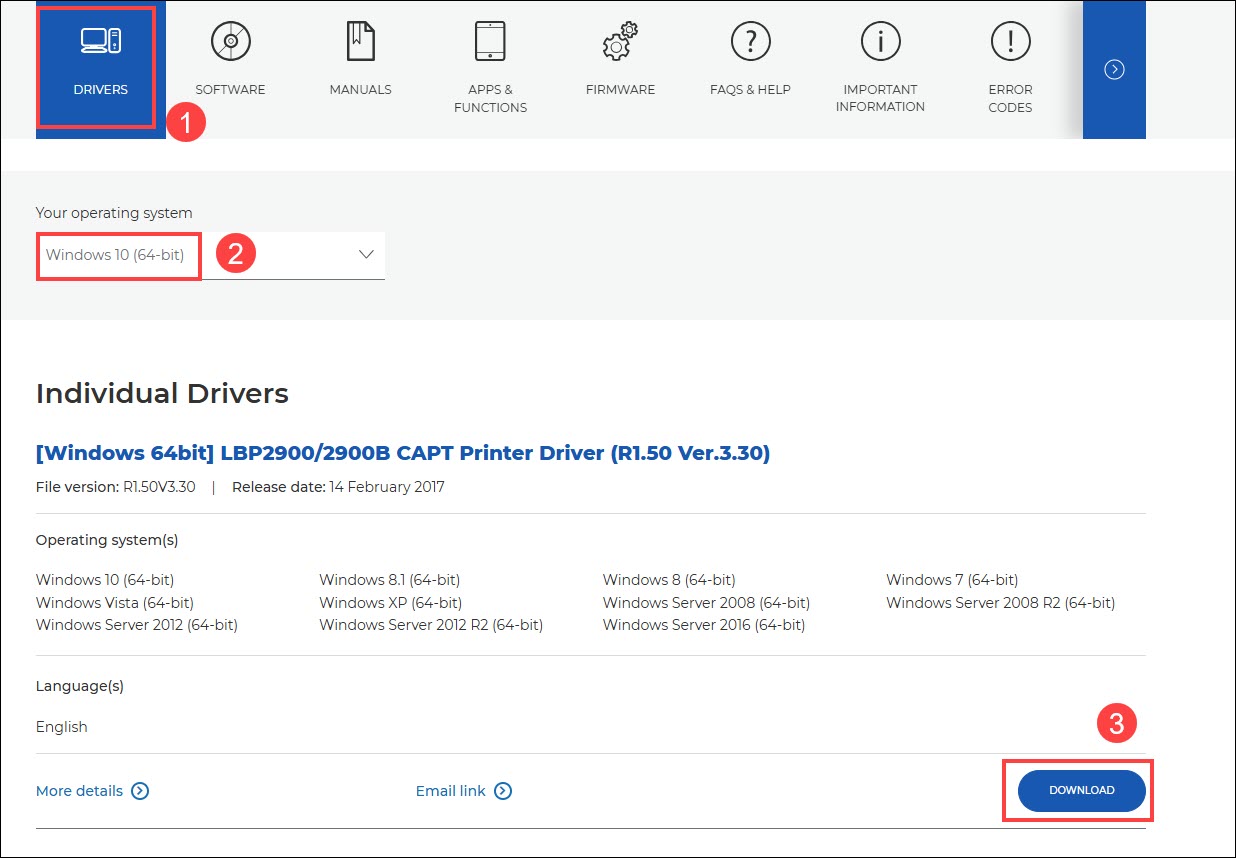Click the 'Your operating system' label
Screen dimensions: 1236x858
114,213
